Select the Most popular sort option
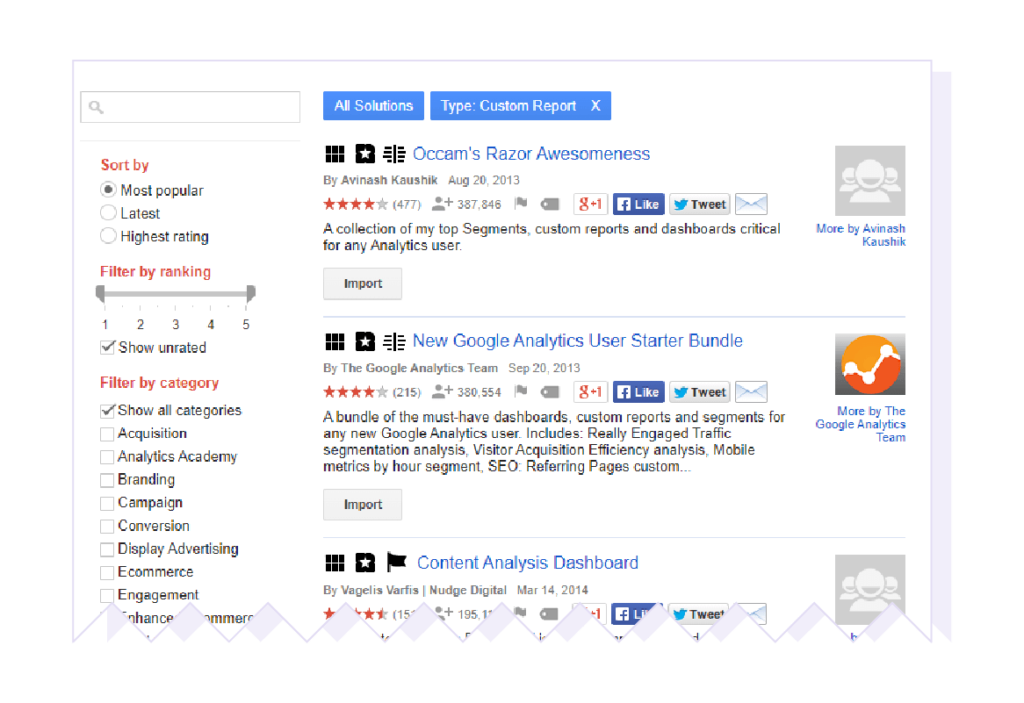1024x703 pixels. tap(108, 190)
